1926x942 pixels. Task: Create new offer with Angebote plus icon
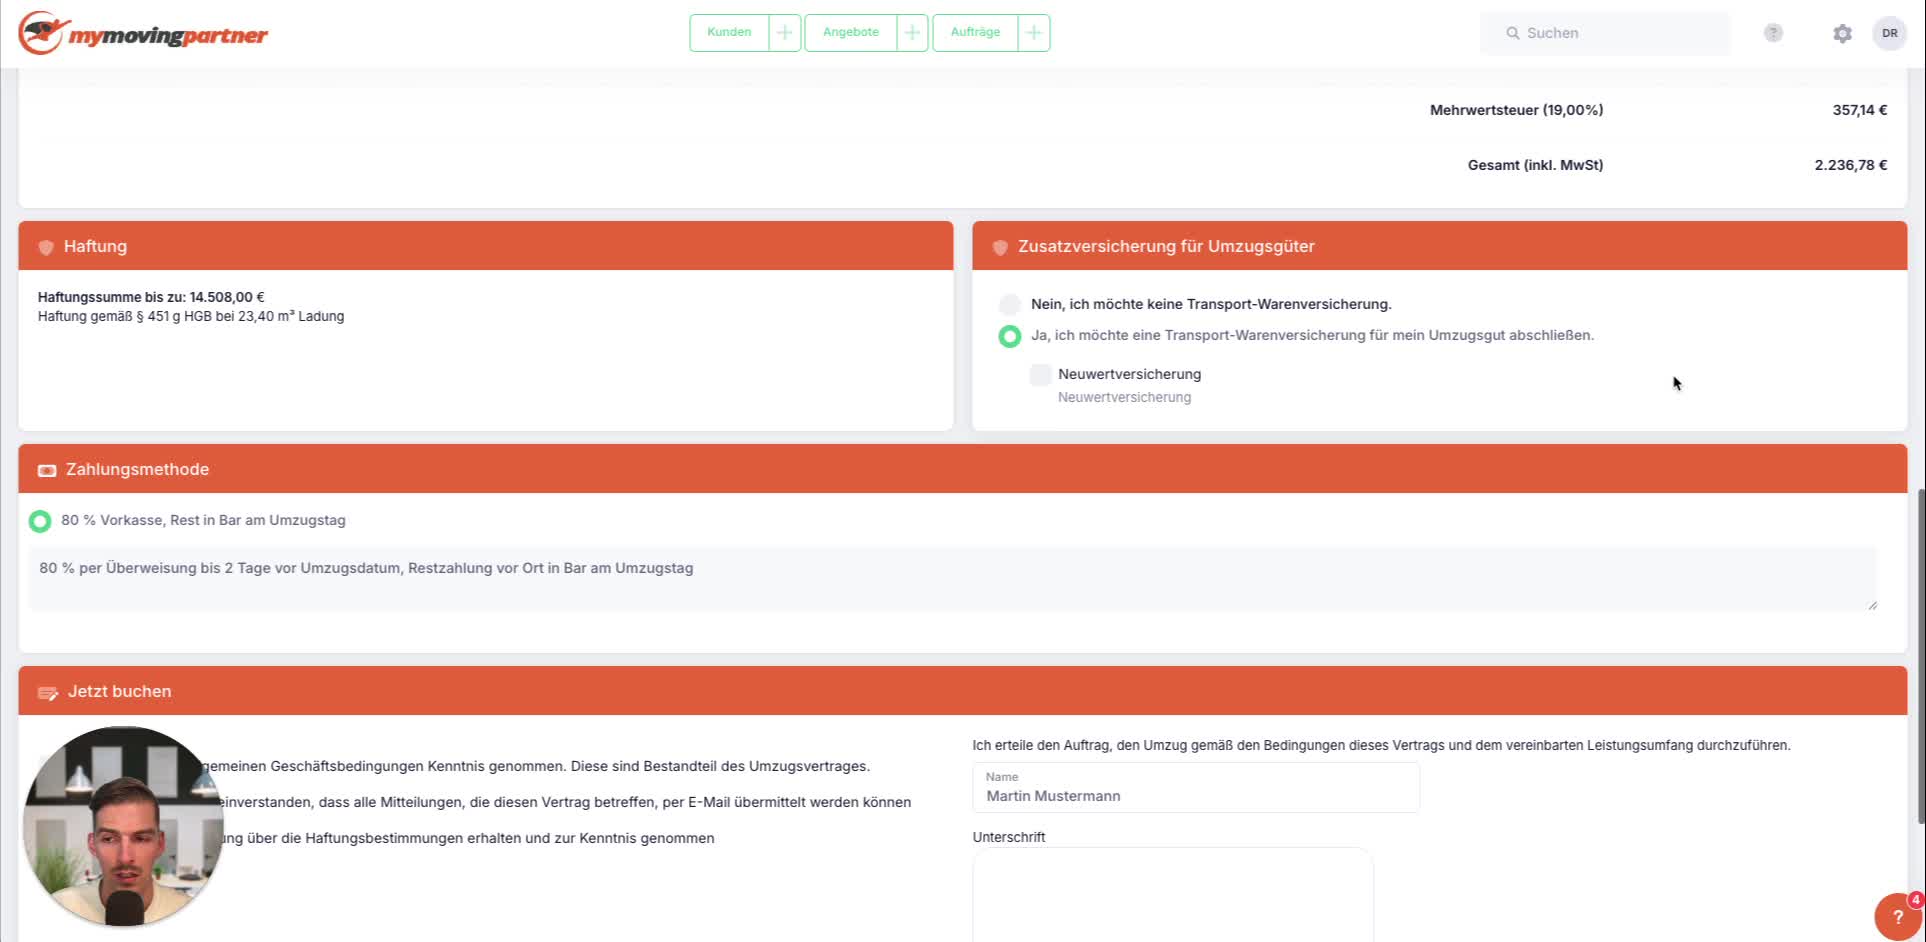912,33
